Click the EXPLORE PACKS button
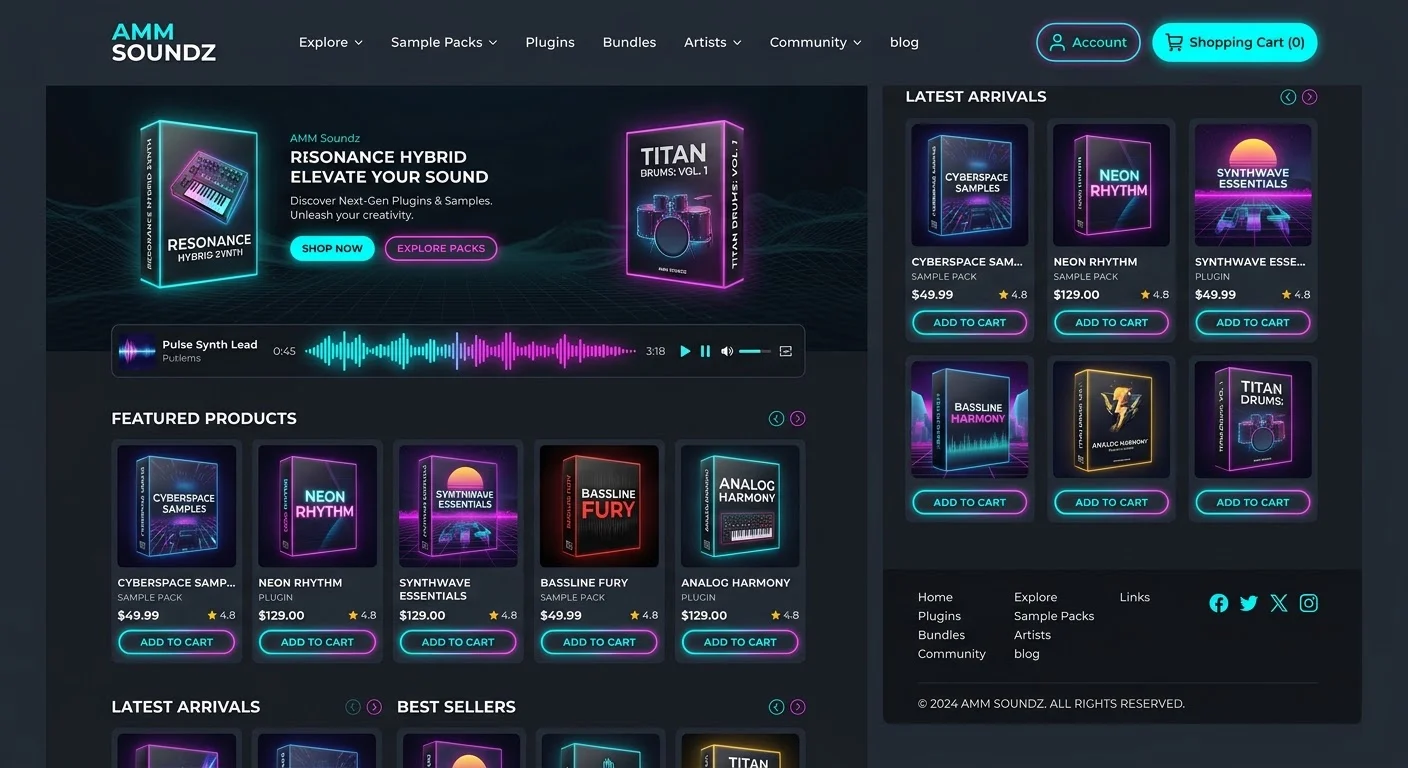This screenshot has height=768, width=1408. [x=441, y=248]
